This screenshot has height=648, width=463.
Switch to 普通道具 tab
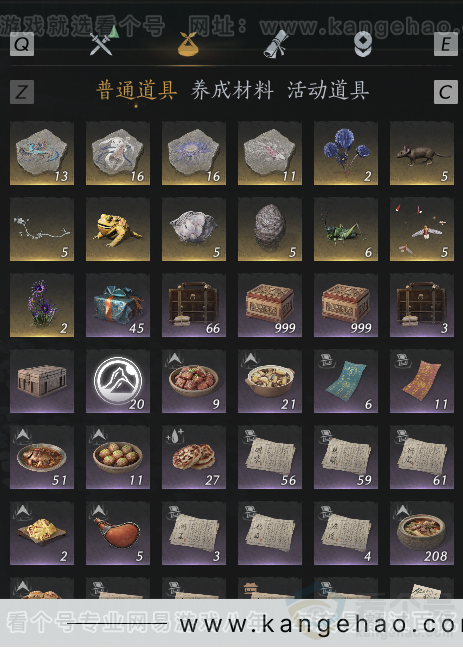[137, 91]
